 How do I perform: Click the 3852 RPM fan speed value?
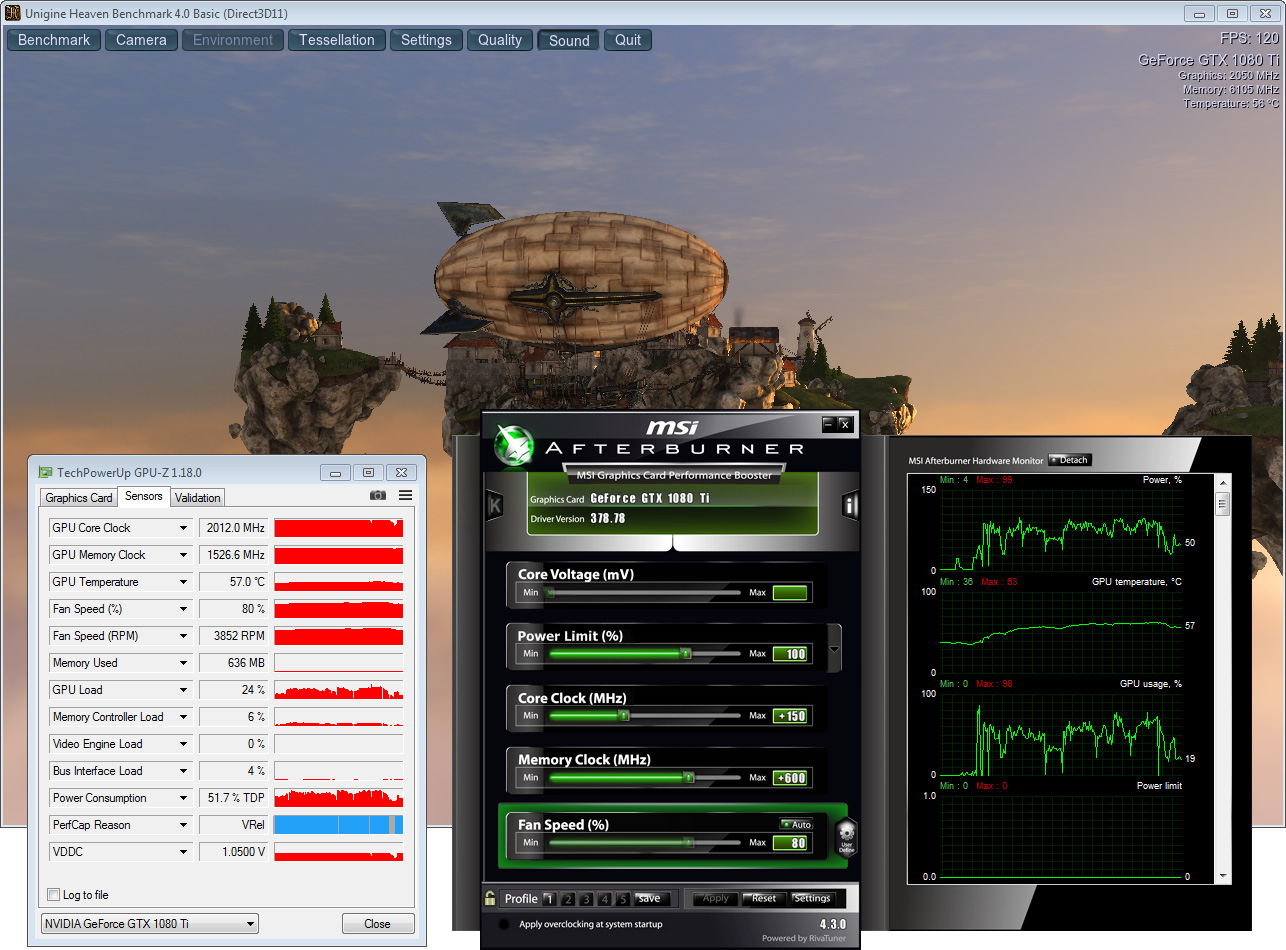click(234, 636)
